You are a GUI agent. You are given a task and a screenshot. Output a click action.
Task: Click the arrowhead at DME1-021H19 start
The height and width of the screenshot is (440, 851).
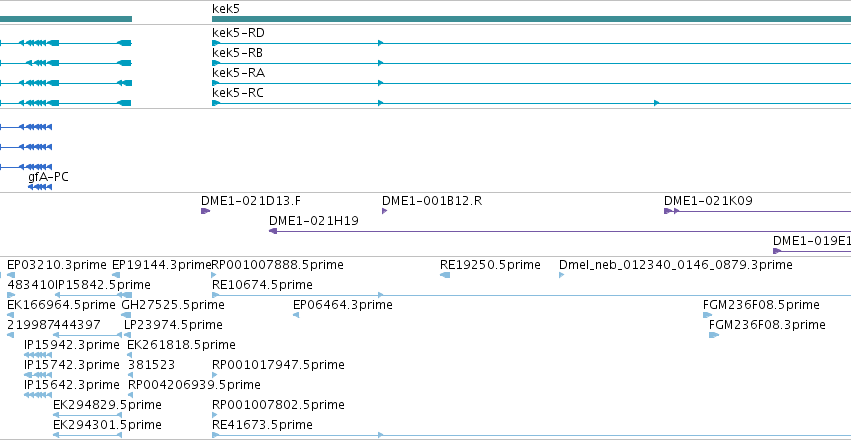(x=273, y=231)
